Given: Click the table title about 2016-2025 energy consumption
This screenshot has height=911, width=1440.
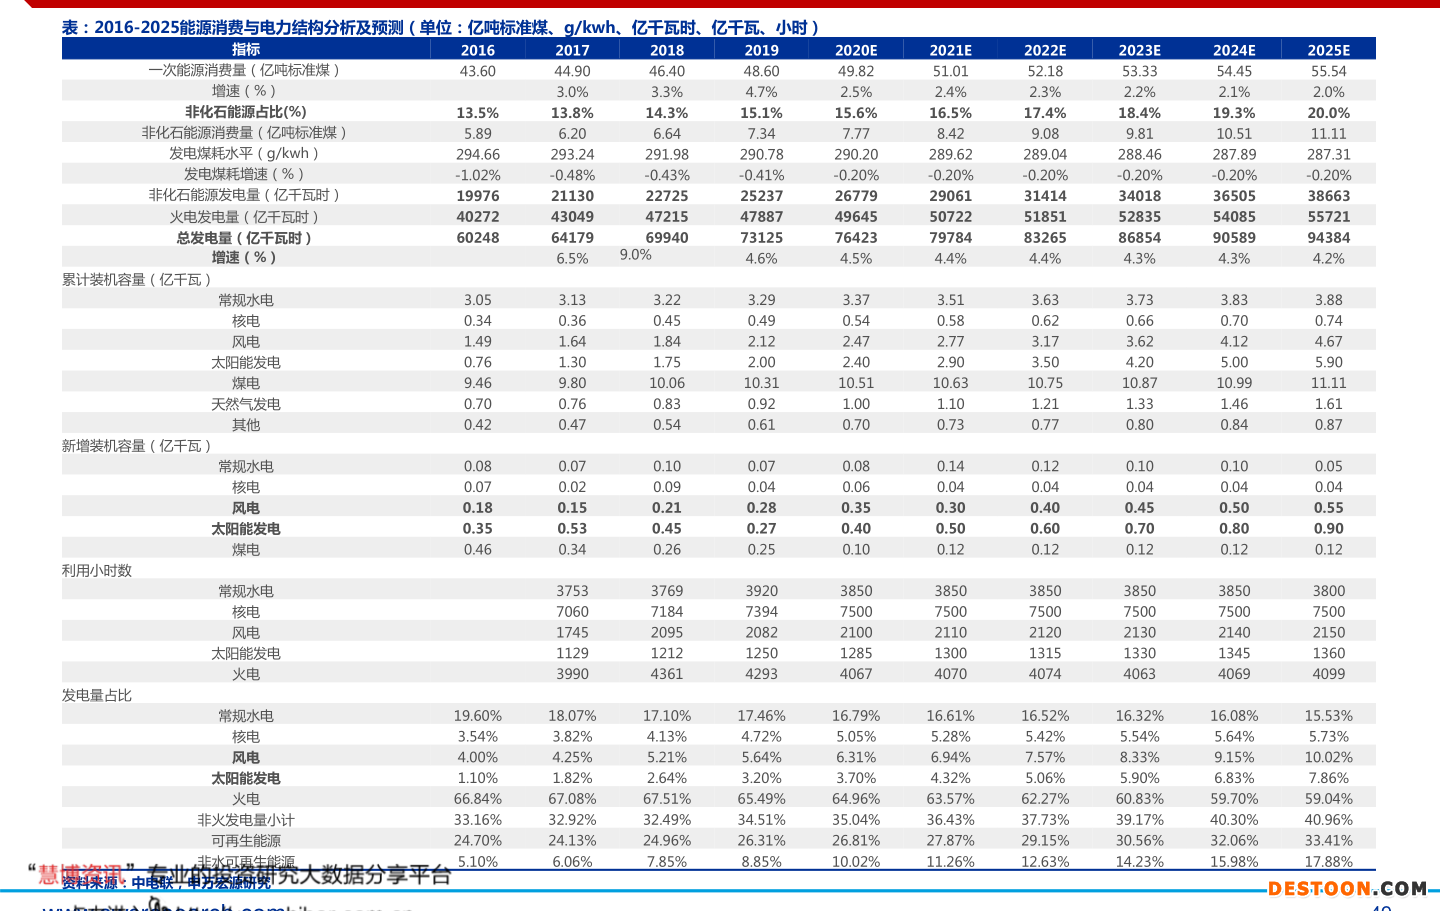Looking at the screenshot, I should pos(441,27).
